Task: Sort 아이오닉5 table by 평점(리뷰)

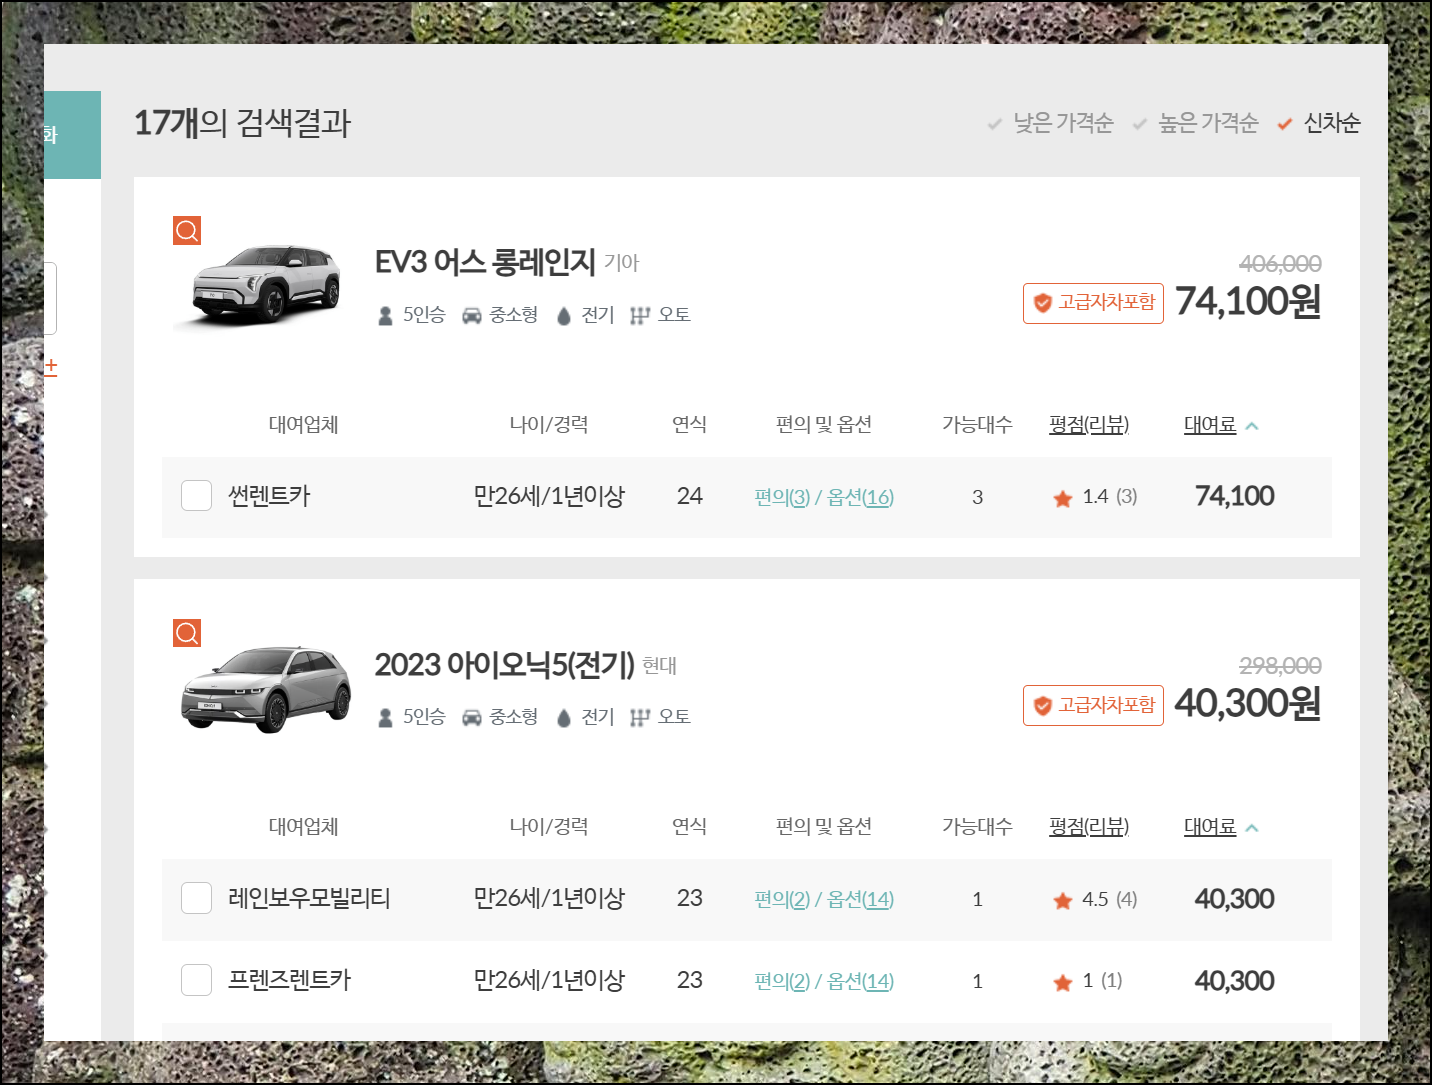Action: pos(1089,827)
